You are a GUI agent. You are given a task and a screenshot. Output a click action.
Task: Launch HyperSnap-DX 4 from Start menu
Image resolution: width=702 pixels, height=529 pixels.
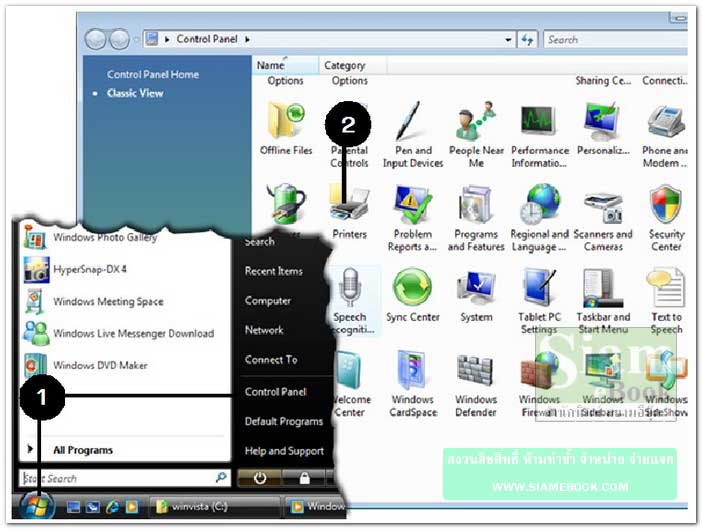[75, 269]
